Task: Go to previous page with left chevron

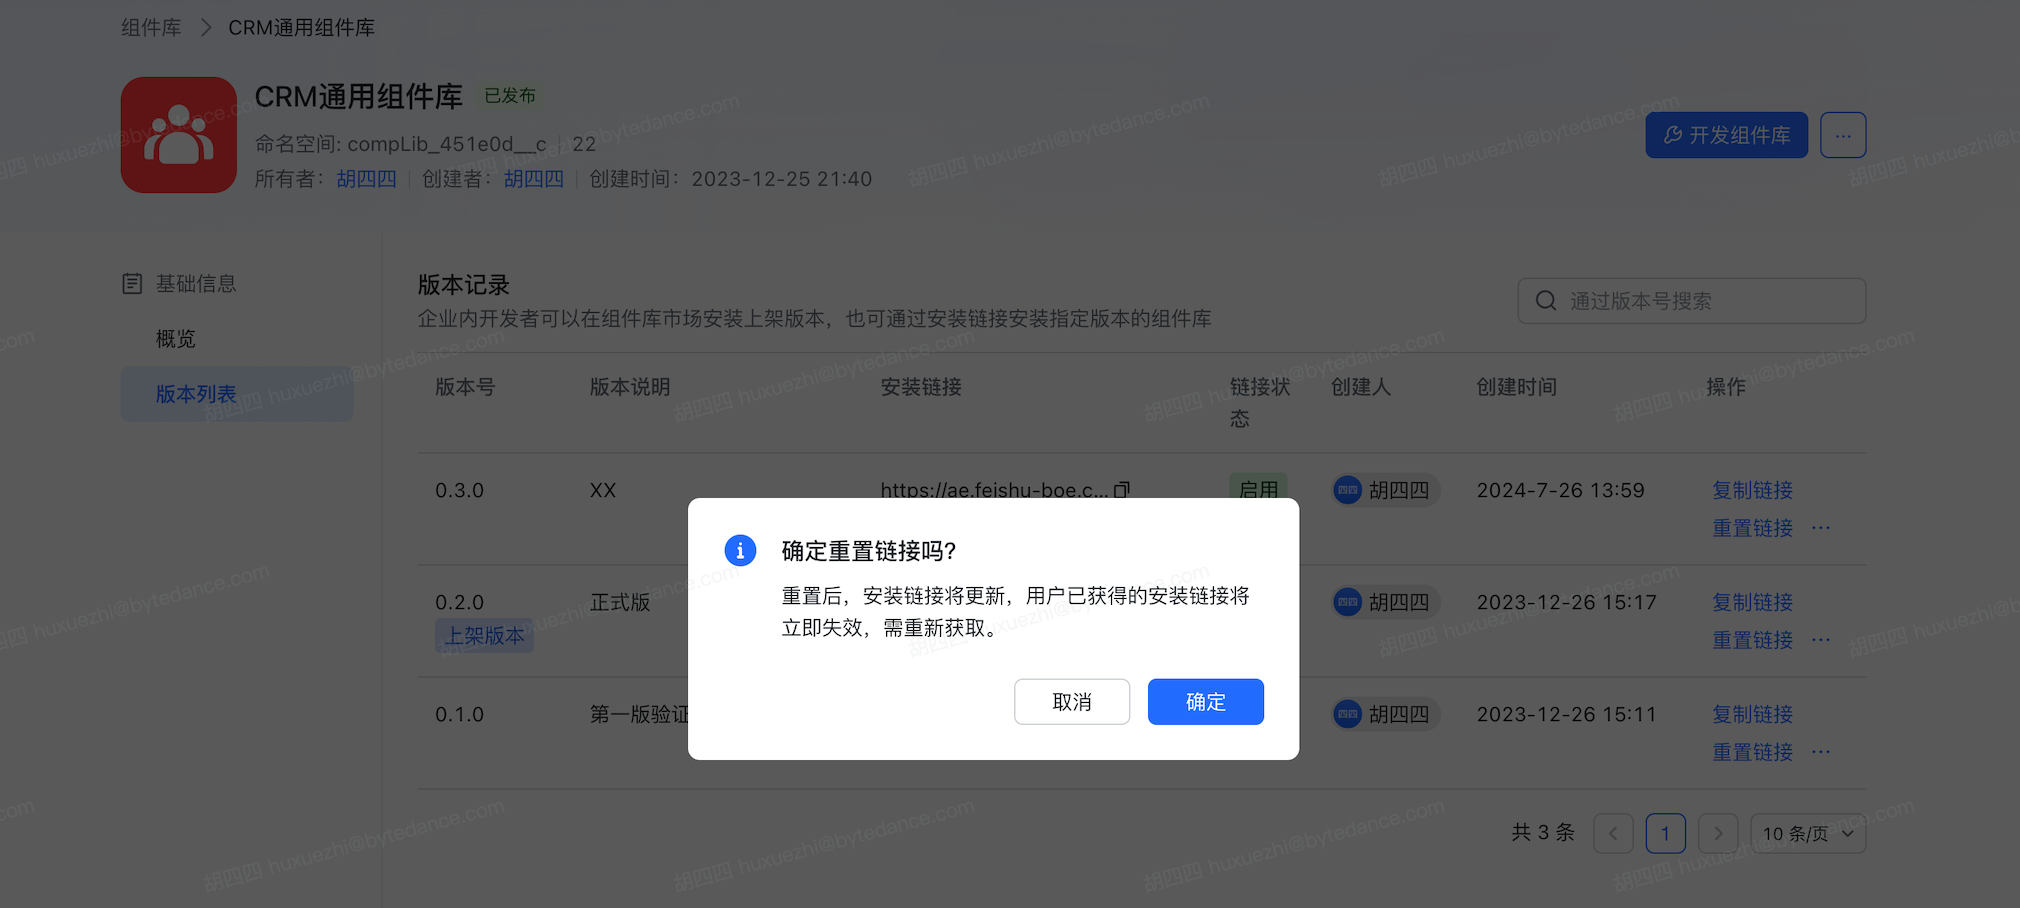Action: 1613,834
